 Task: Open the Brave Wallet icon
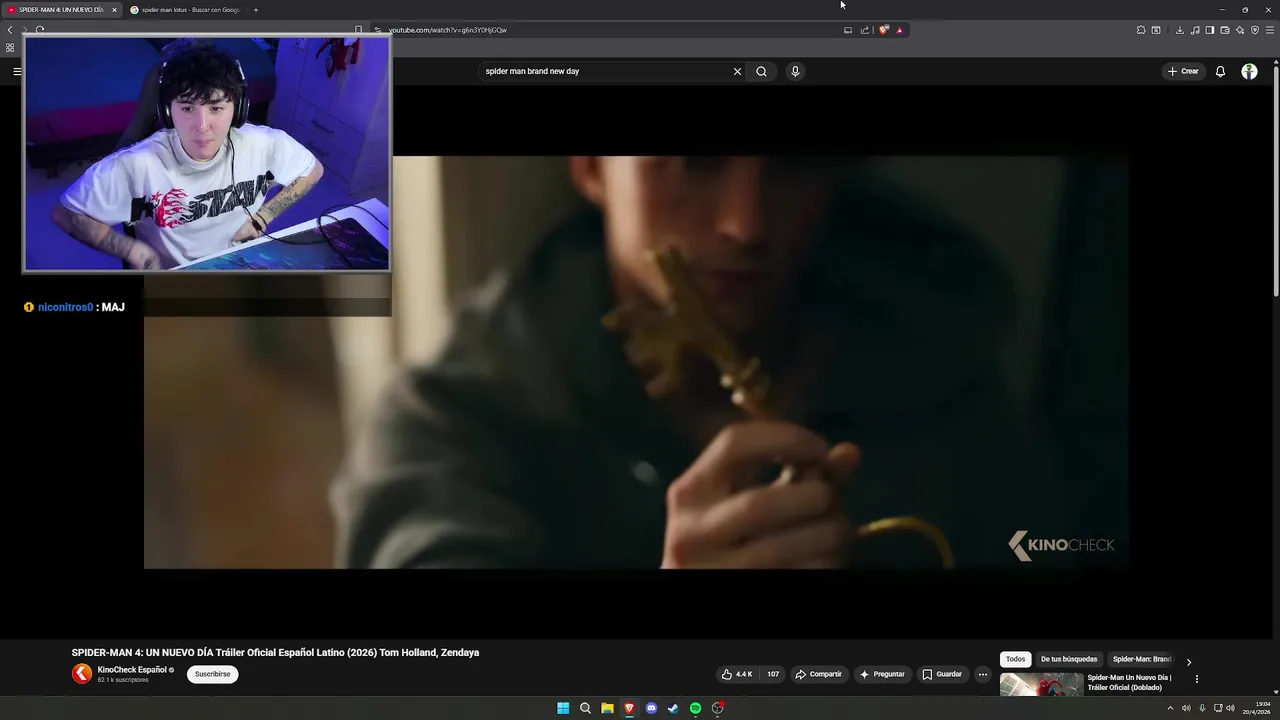coord(1225,30)
